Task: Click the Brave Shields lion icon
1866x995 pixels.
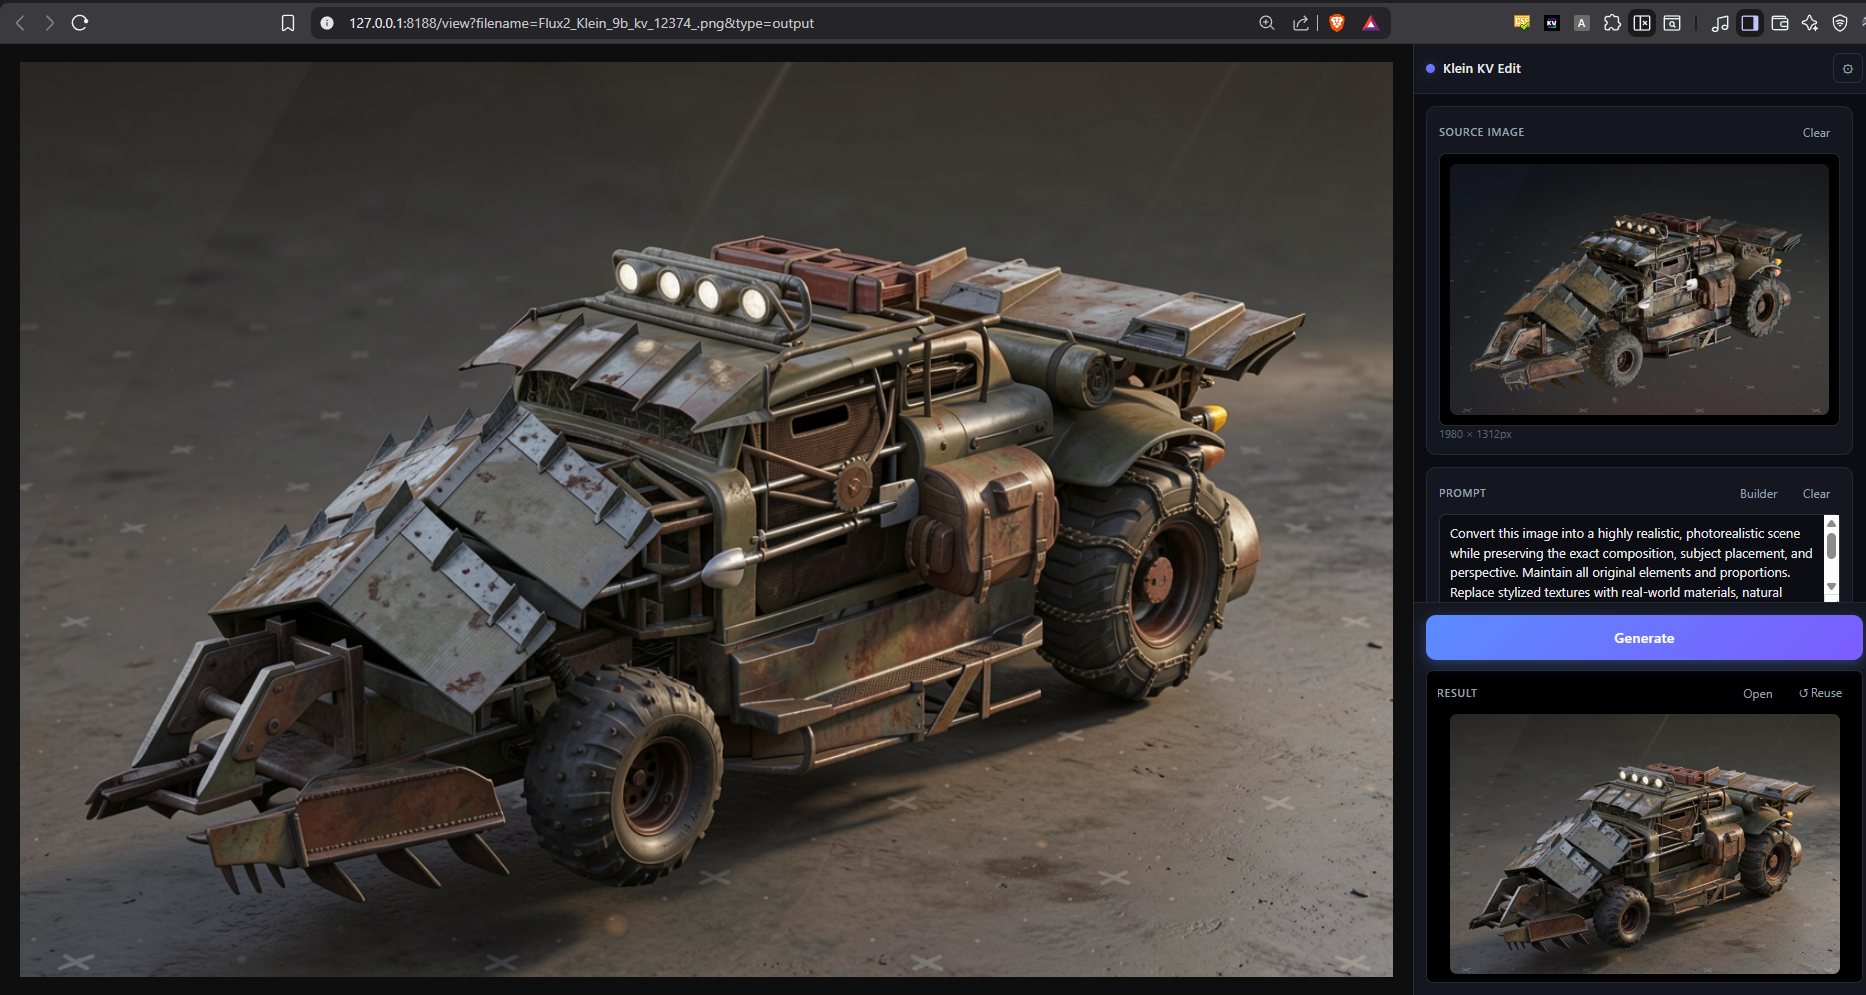Action: (x=1337, y=23)
